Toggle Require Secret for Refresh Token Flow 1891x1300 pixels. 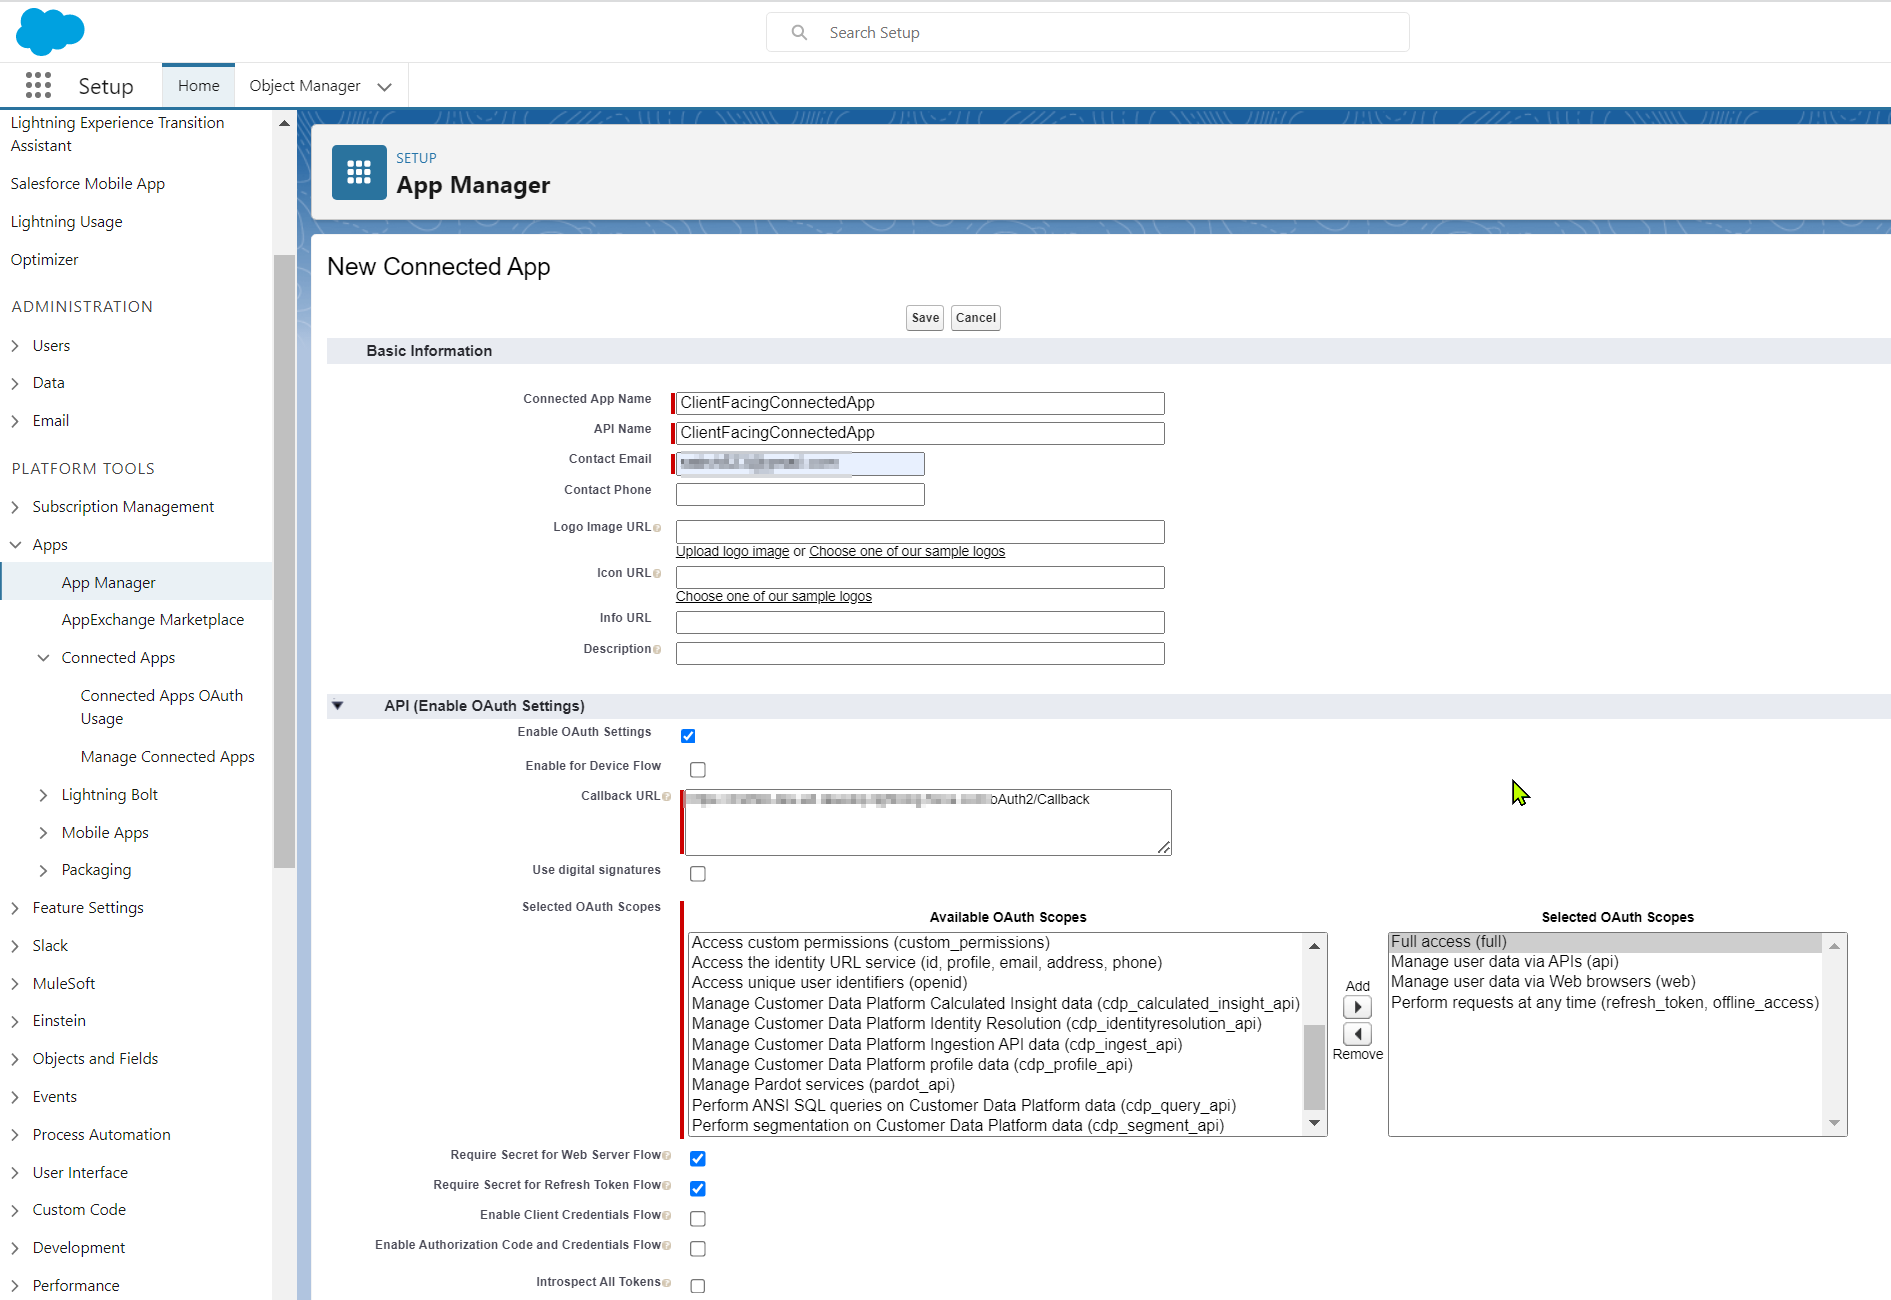(x=698, y=1189)
